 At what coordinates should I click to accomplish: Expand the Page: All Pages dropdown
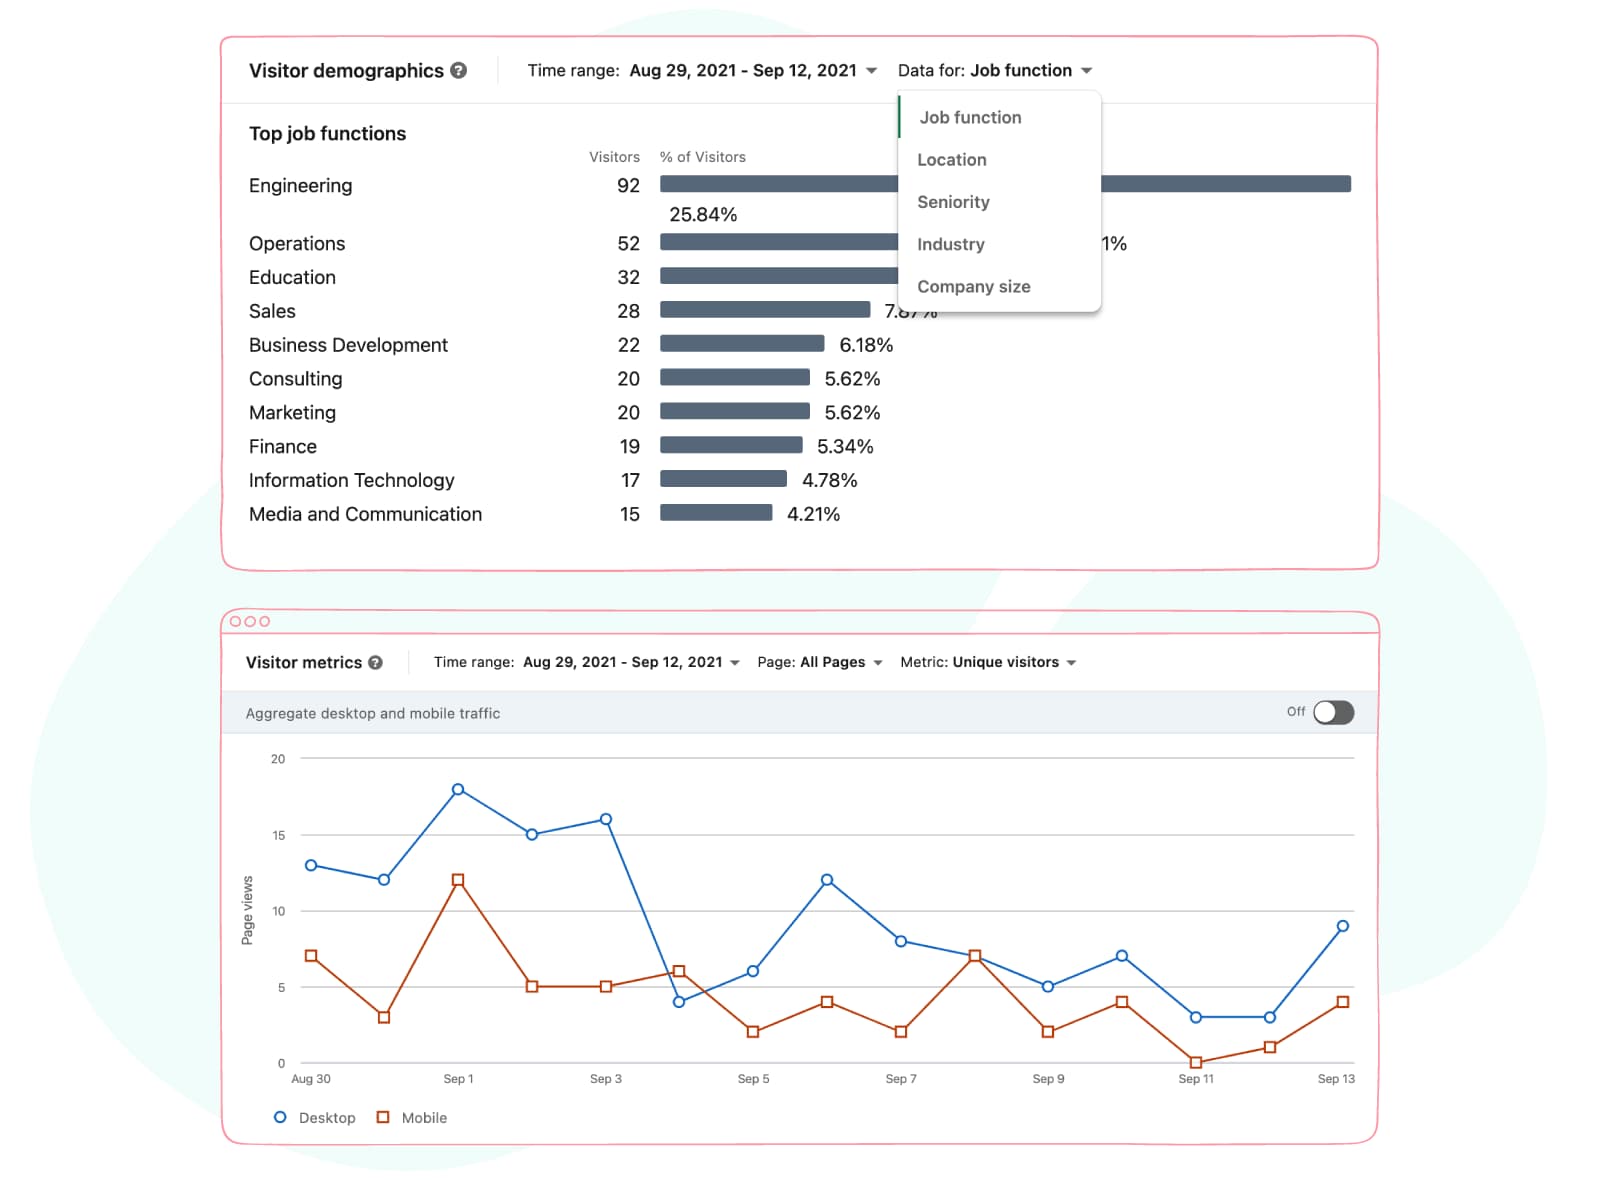[x=820, y=662]
